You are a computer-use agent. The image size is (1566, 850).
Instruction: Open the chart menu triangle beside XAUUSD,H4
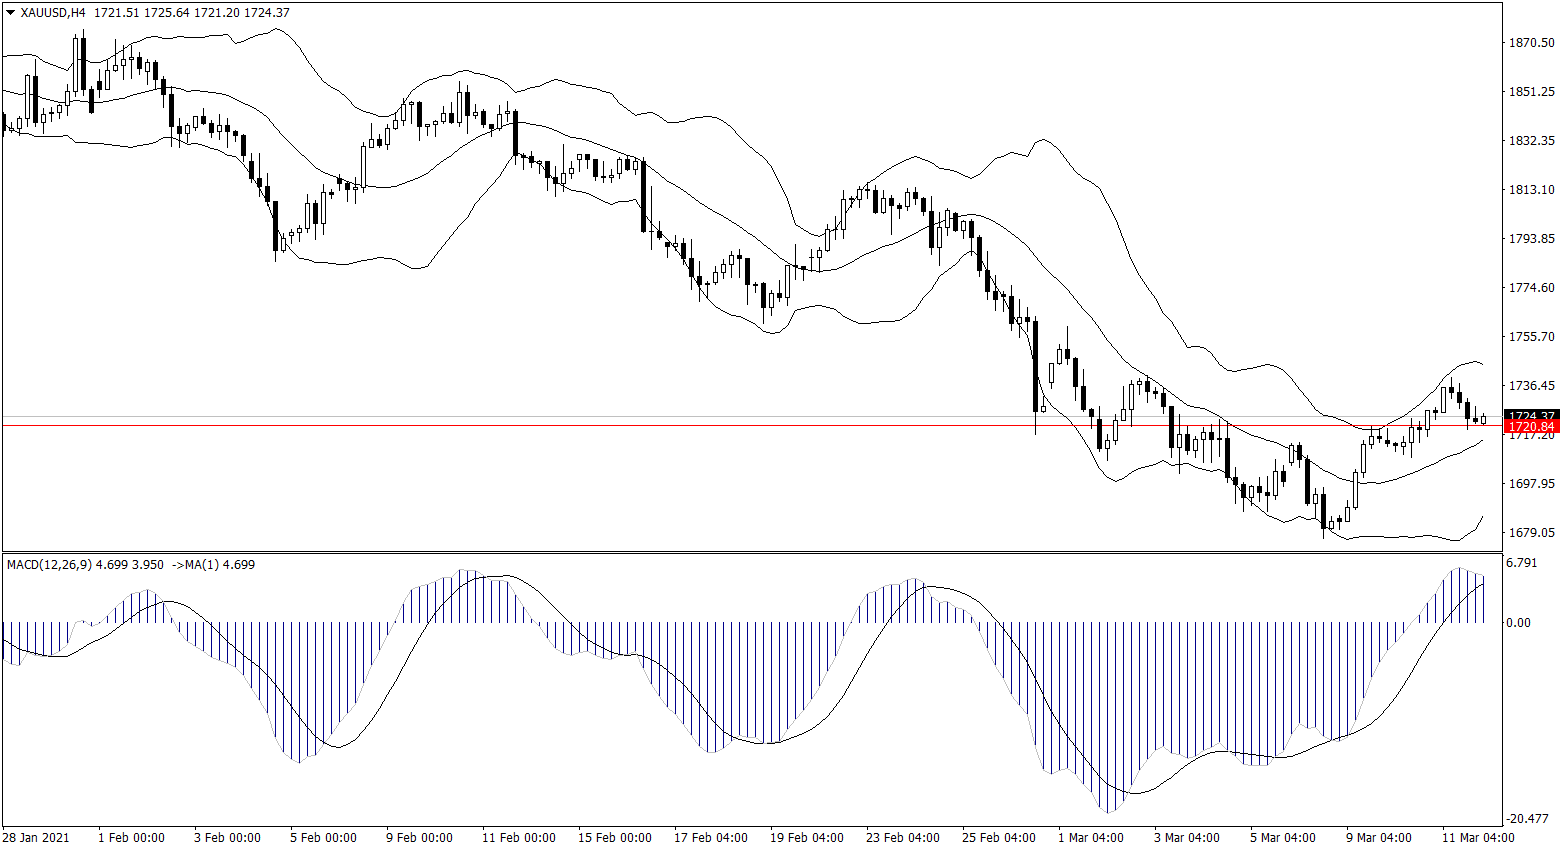click(10, 13)
